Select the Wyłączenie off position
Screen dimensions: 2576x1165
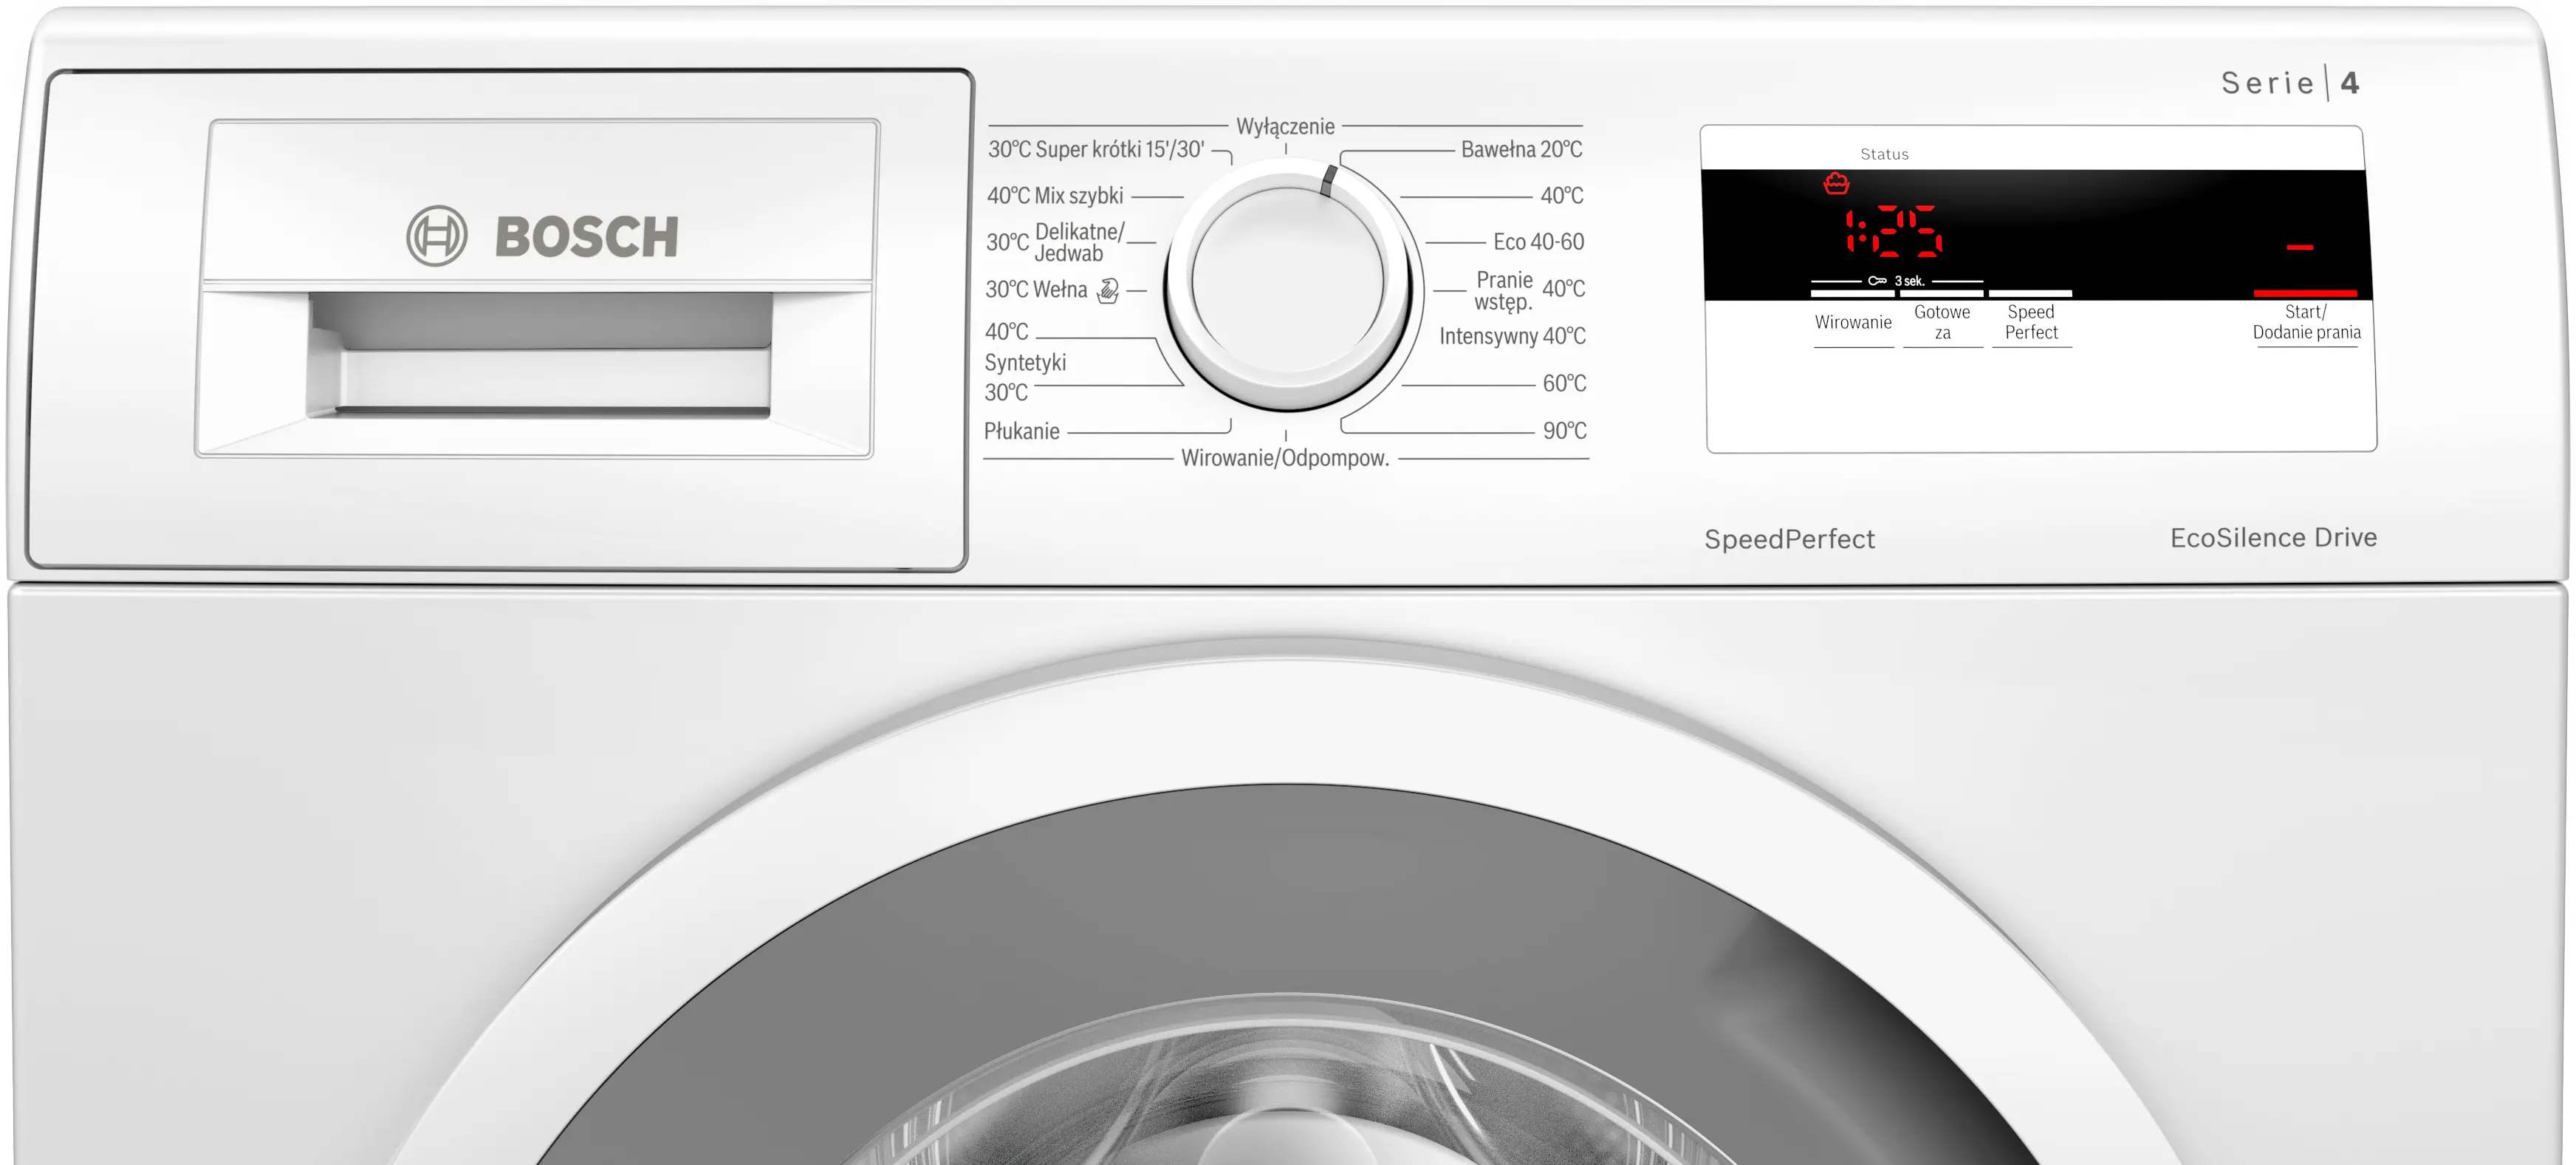coord(1285,127)
